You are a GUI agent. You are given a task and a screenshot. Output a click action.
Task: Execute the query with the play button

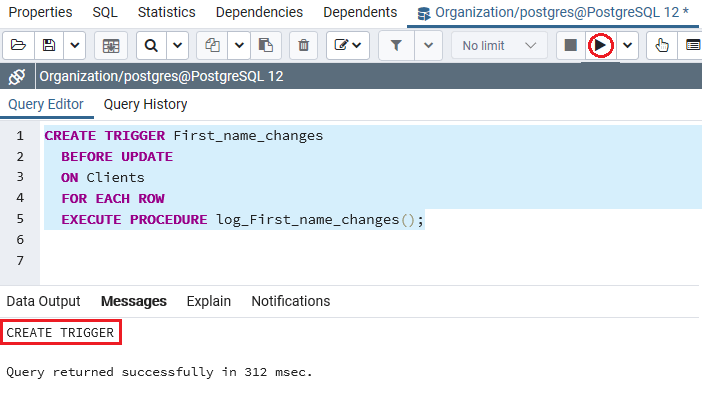click(x=601, y=45)
